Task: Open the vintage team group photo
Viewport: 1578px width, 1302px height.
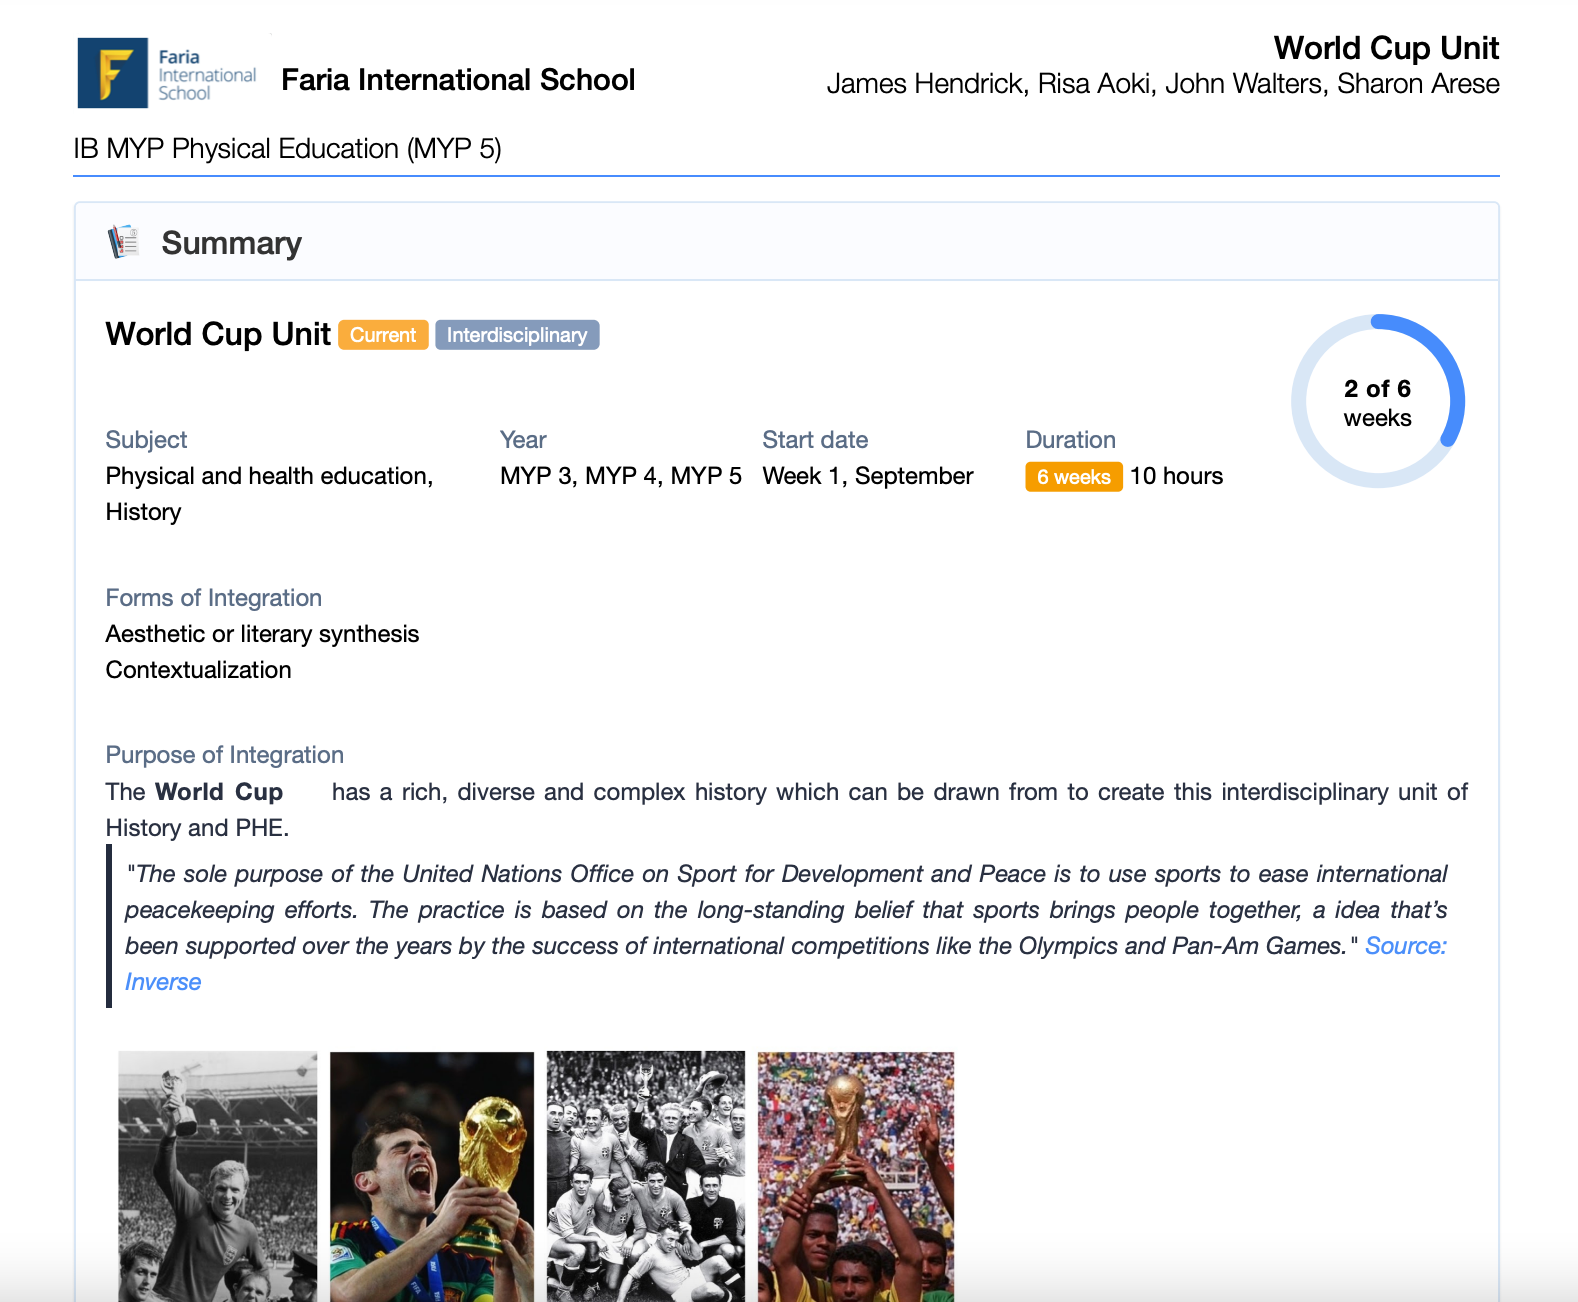Action: click(x=646, y=1175)
